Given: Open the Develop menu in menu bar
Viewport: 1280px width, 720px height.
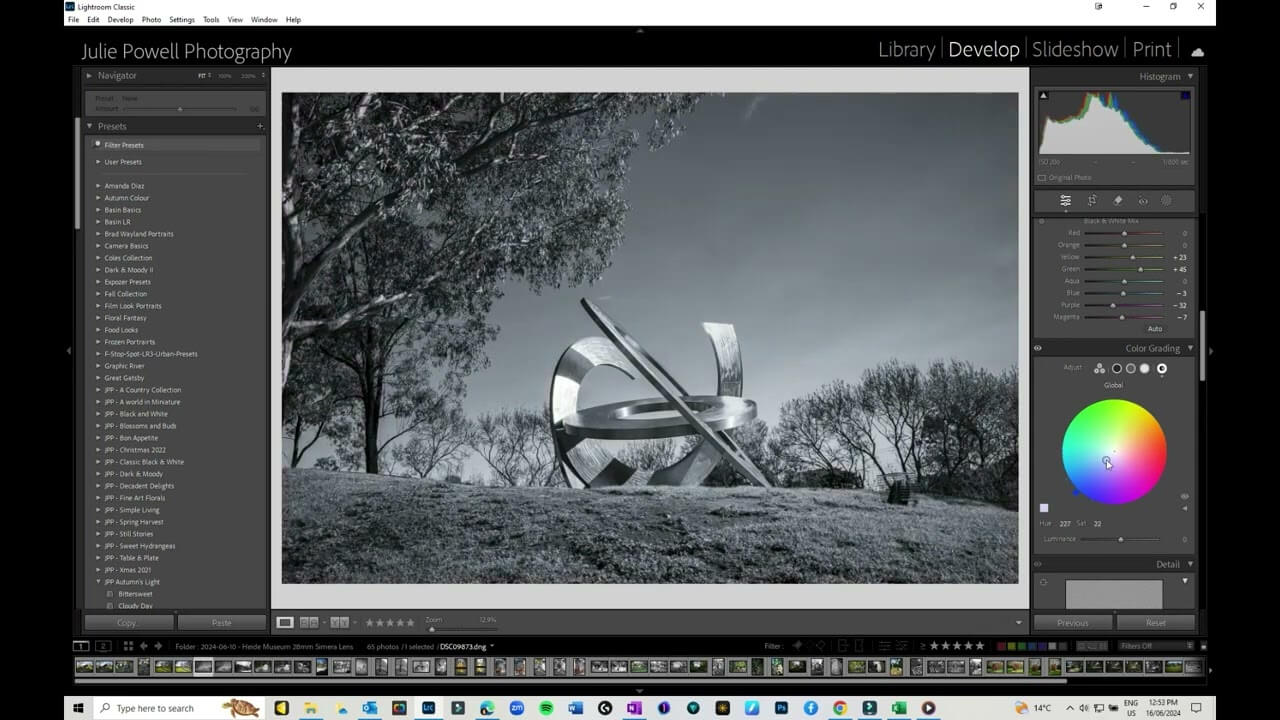Looking at the screenshot, I should pos(120,20).
